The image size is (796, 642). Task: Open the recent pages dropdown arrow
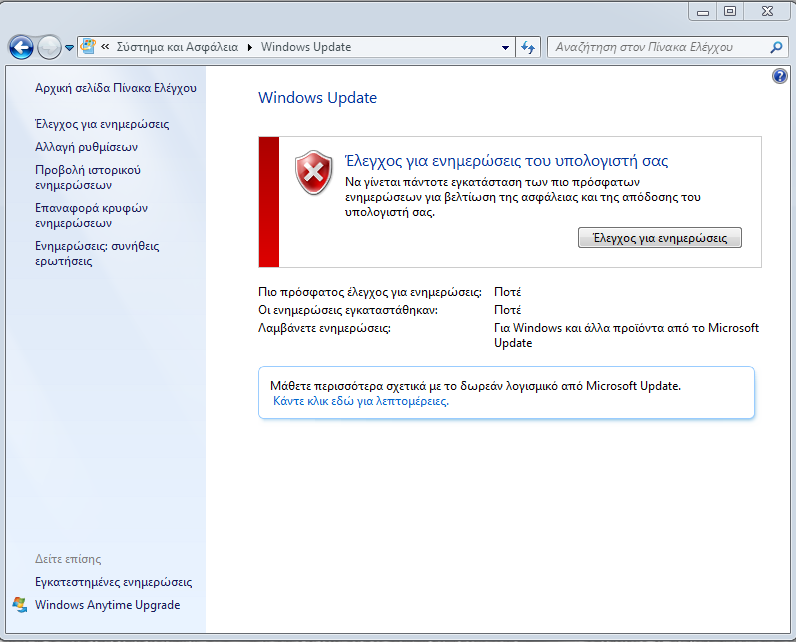coord(70,48)
